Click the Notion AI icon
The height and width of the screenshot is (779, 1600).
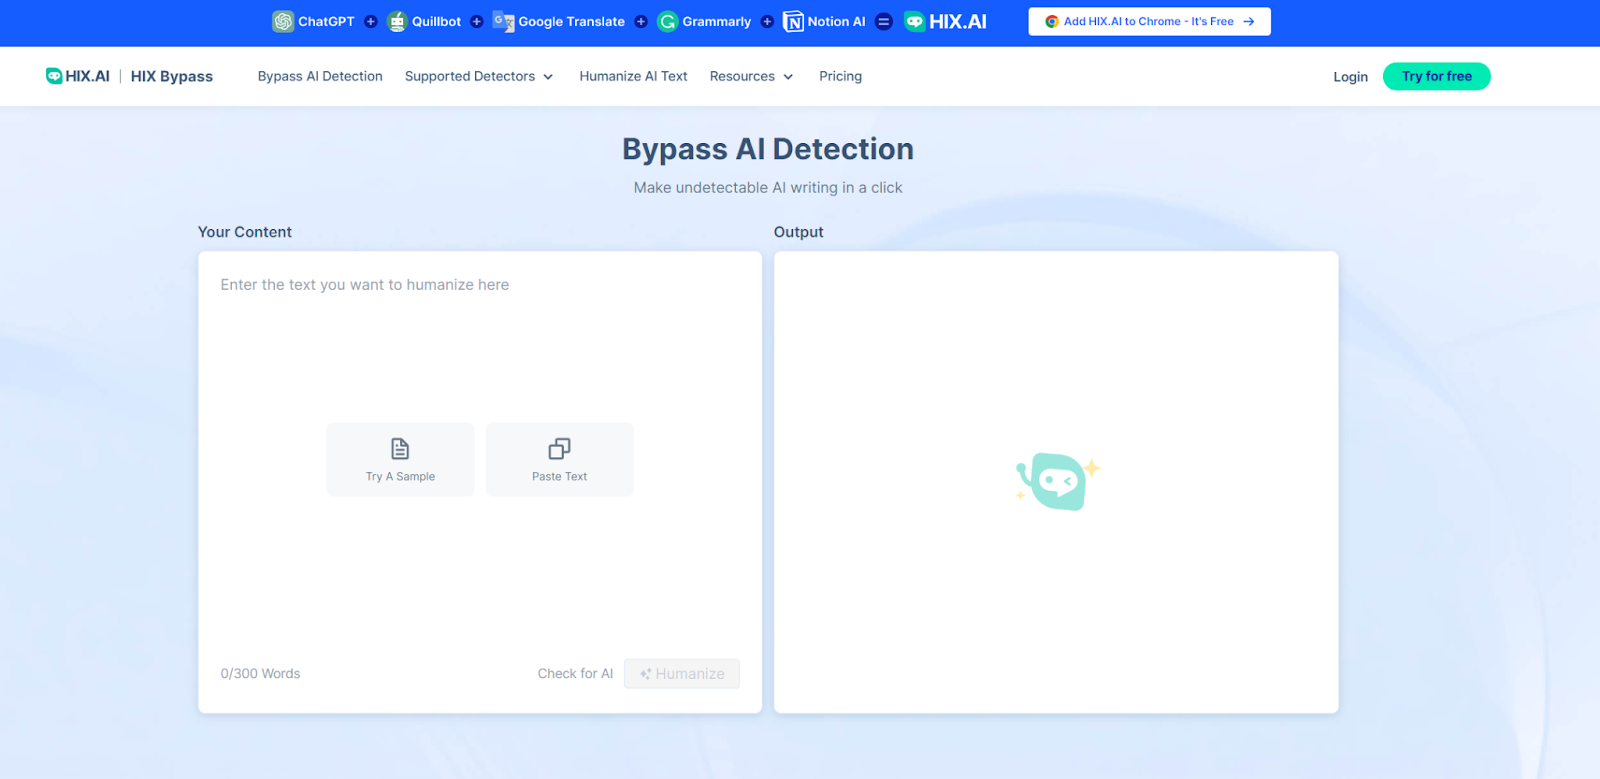[793, 21]
